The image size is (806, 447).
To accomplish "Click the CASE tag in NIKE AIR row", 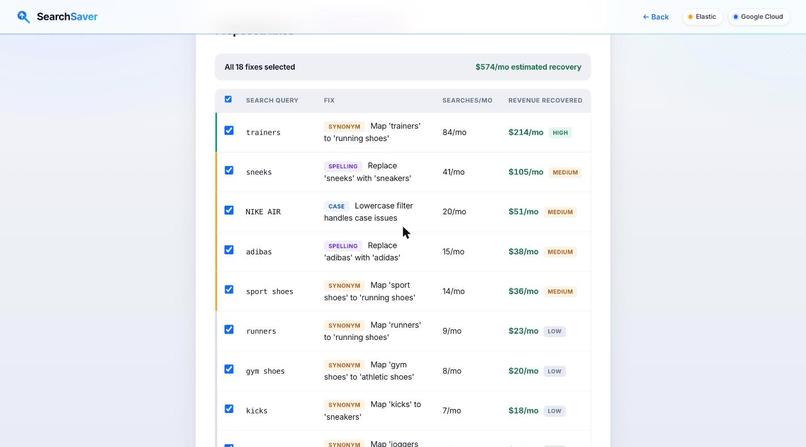I will pos(336,206).
